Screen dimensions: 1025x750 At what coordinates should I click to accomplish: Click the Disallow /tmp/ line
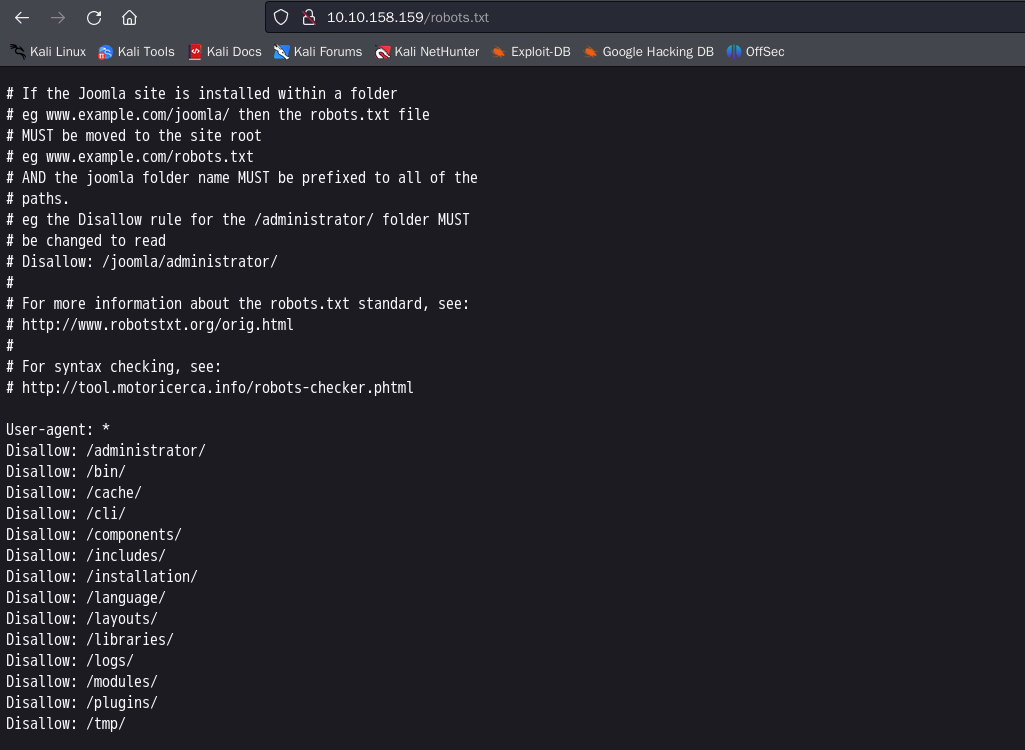pos(66,724)
